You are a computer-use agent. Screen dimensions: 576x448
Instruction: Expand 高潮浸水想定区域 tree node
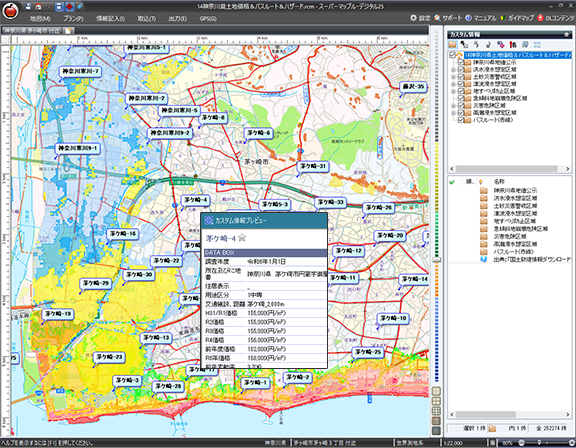click(x=453, y=112)
